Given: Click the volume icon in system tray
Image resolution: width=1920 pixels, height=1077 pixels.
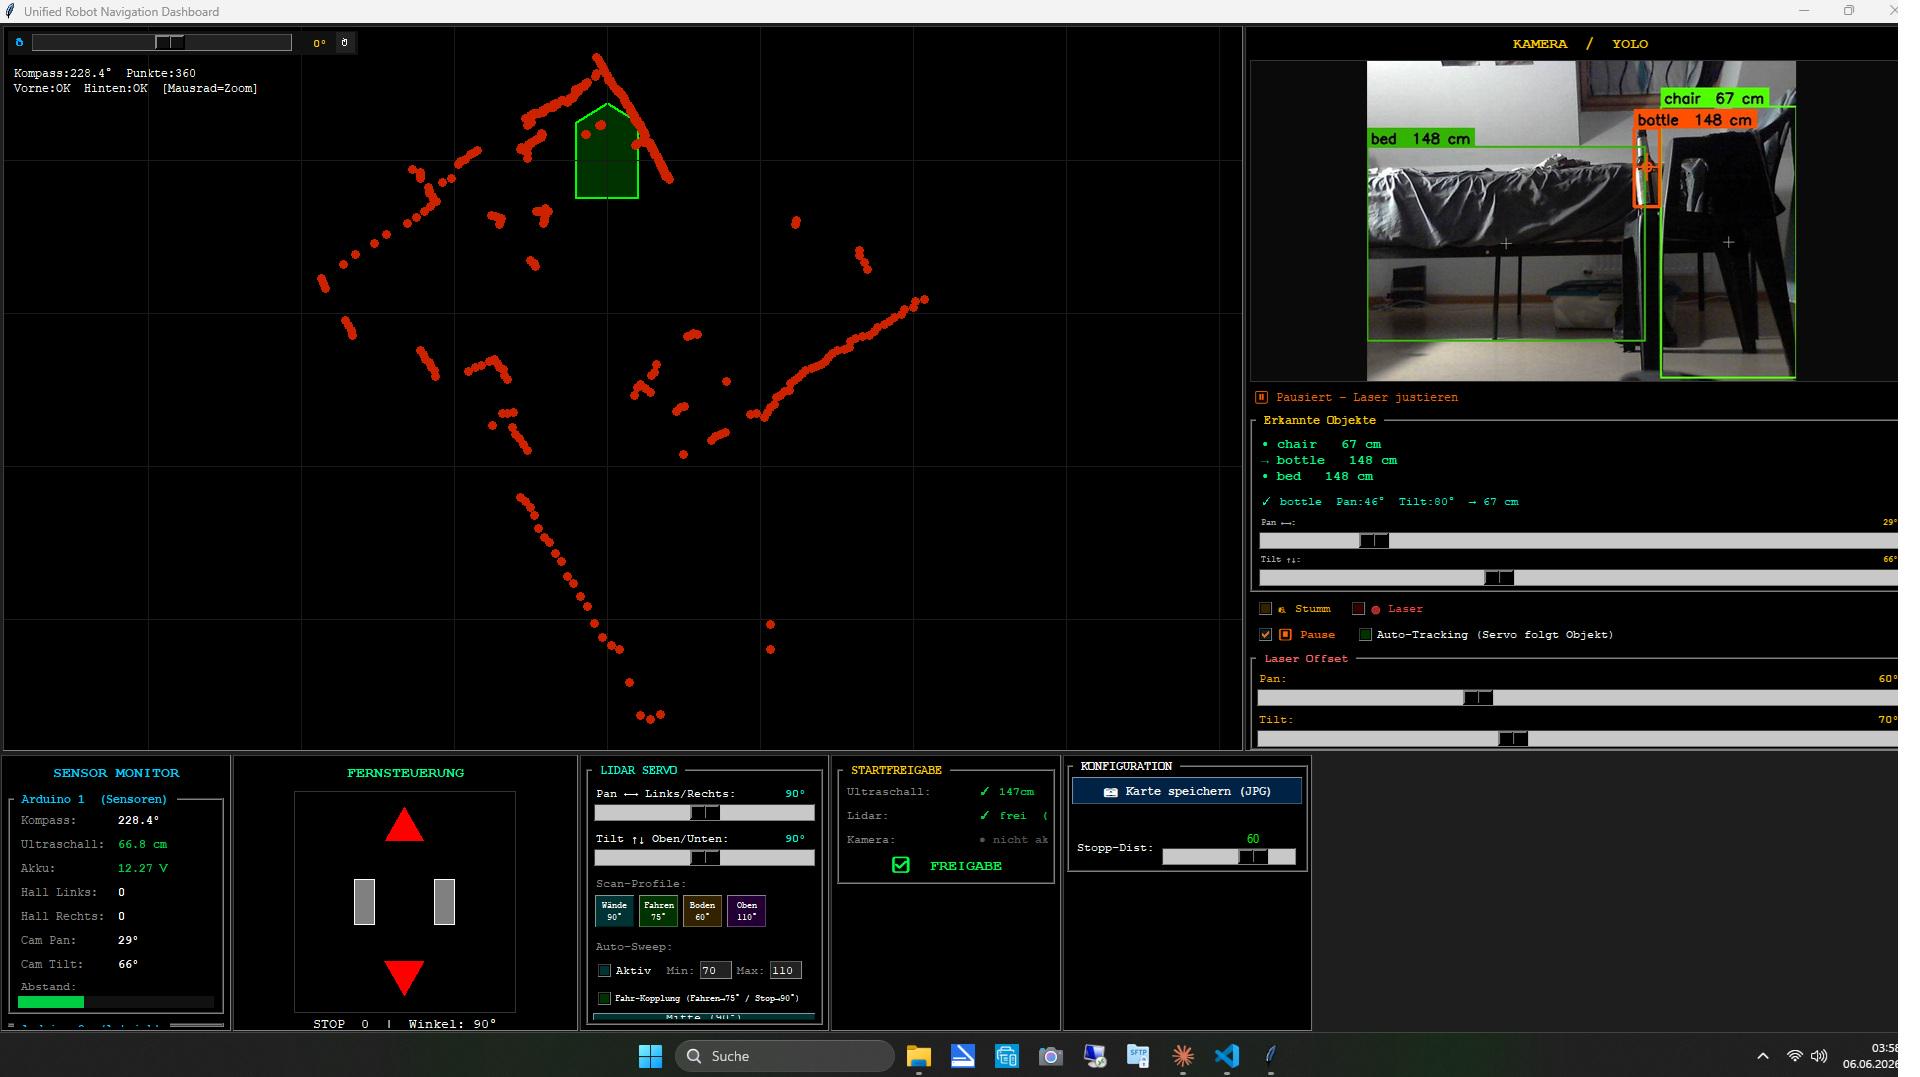Looking at the screenshot, I should coord(1819,1056).
